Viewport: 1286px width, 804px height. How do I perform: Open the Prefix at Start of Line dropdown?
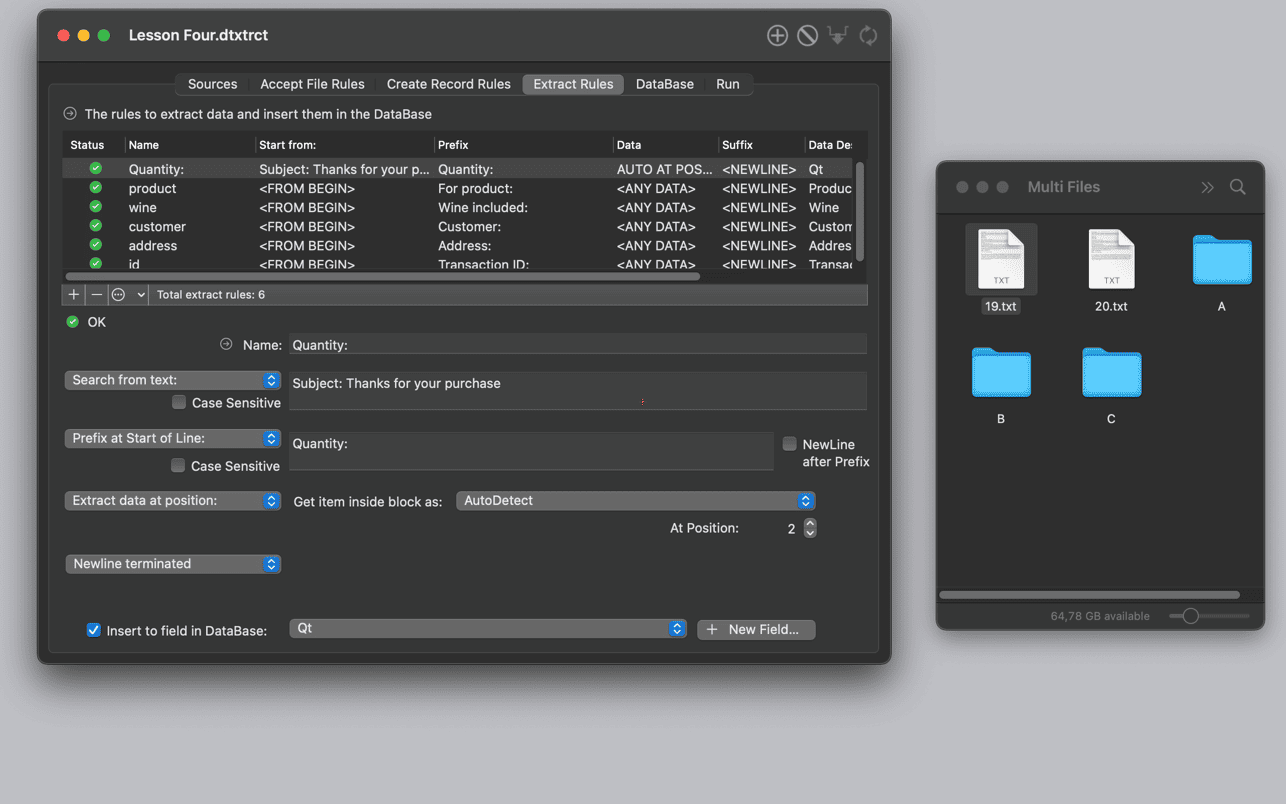[x=172, y=439]
